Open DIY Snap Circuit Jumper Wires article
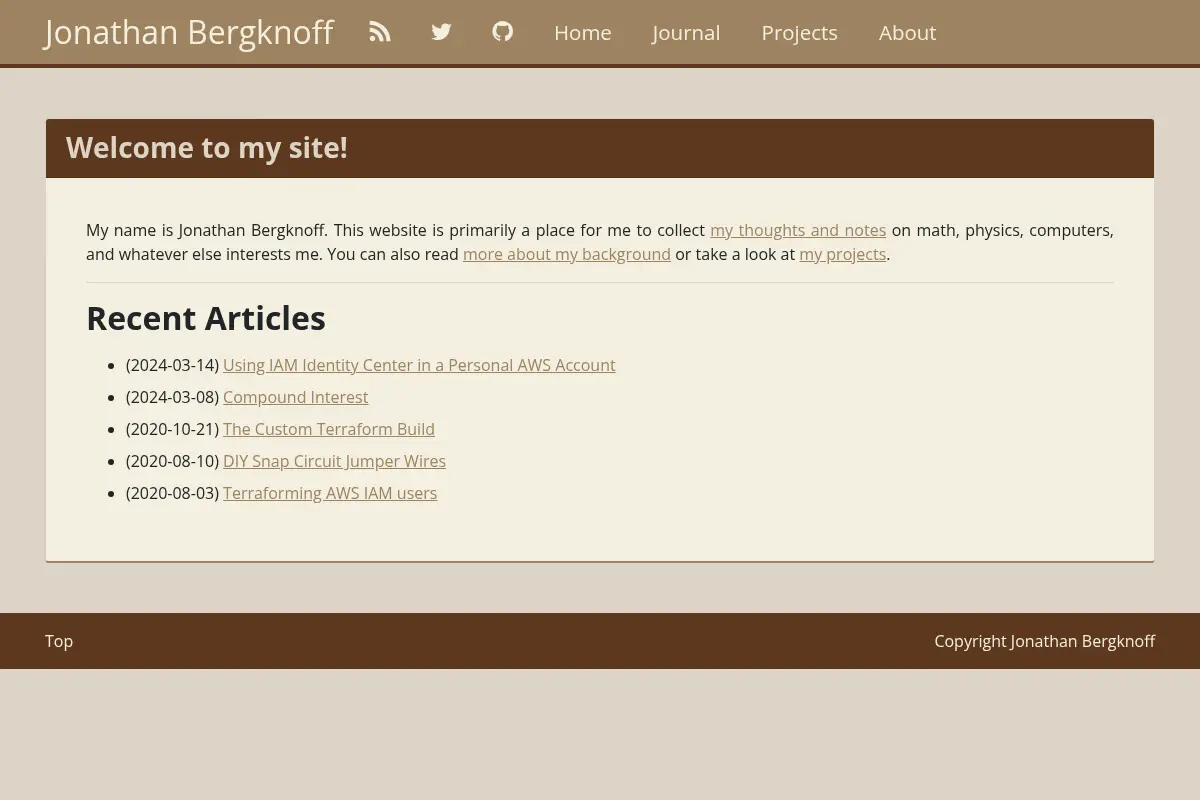 [x=335, y=461]
